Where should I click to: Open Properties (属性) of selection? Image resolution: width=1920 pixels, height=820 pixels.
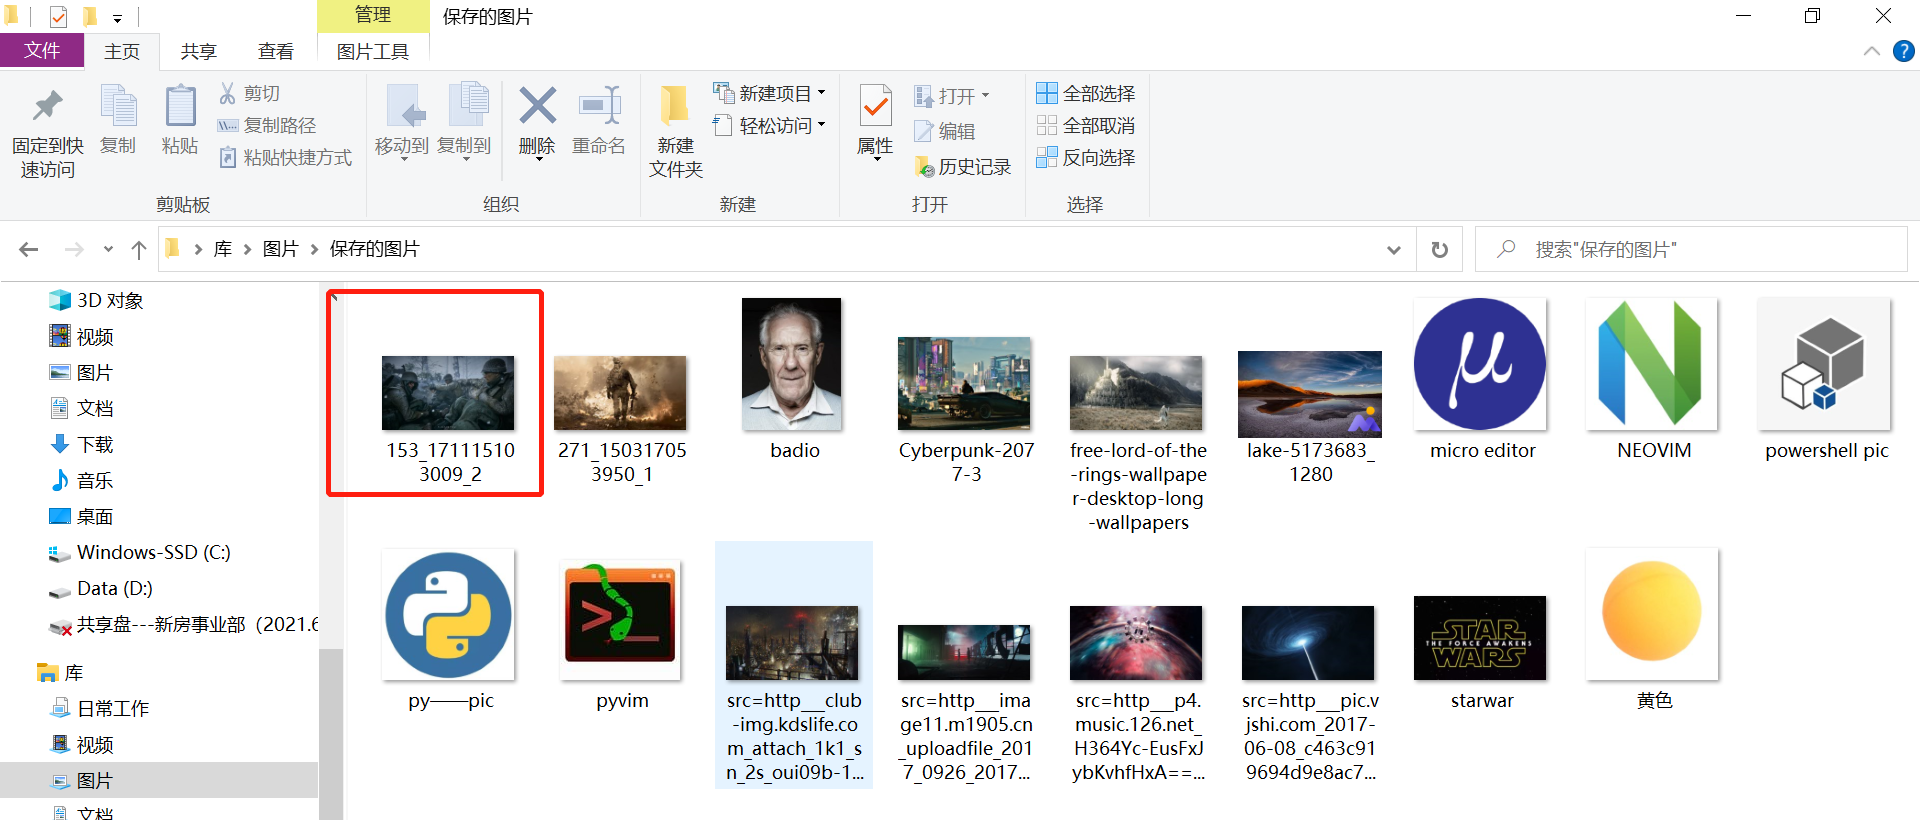(x=875, y=122)
